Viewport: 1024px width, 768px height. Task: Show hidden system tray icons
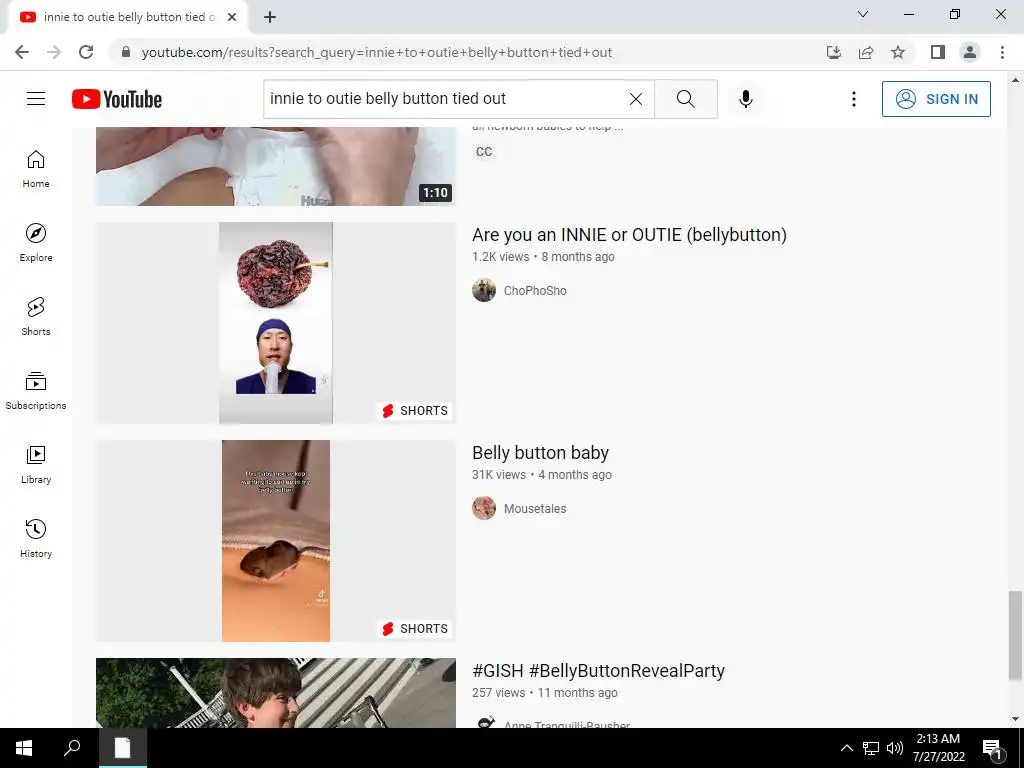coord(846,748)
